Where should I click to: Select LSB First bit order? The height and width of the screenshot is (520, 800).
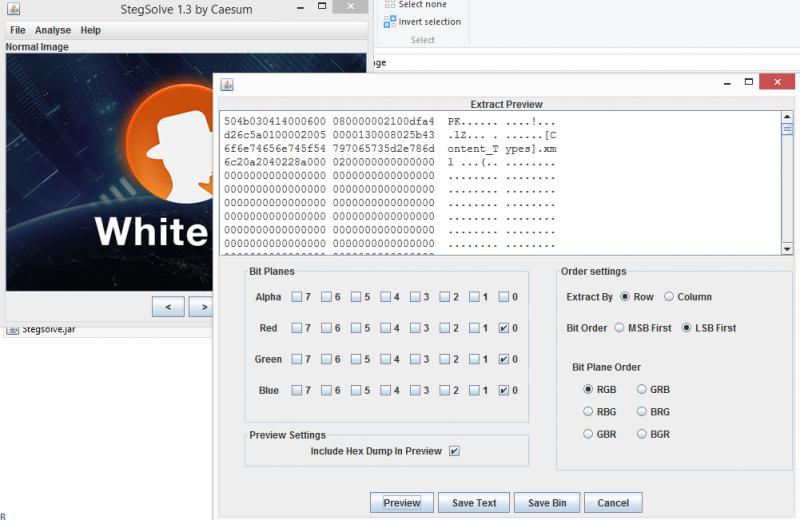click(687, 328)
